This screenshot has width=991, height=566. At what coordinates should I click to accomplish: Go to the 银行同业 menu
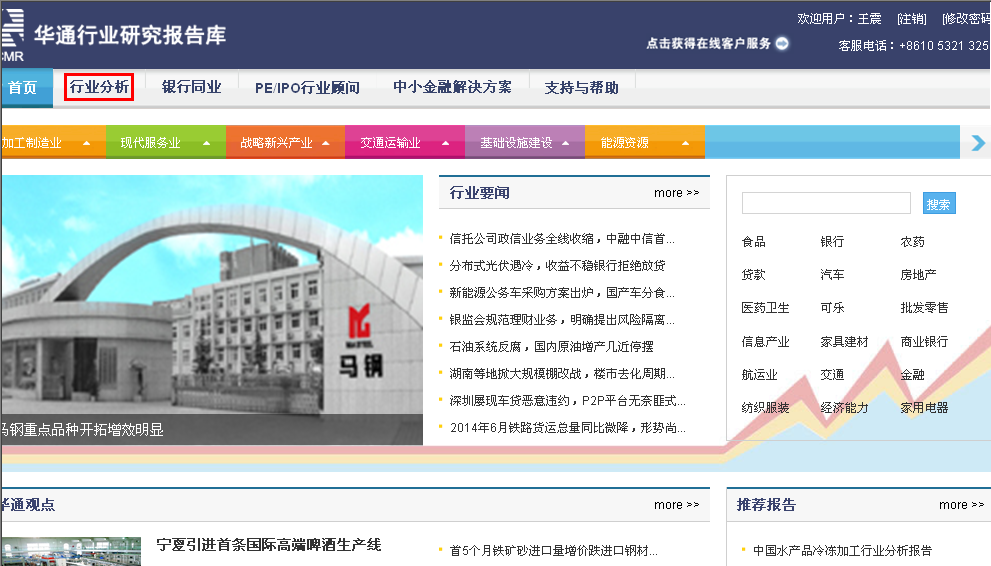192,87
